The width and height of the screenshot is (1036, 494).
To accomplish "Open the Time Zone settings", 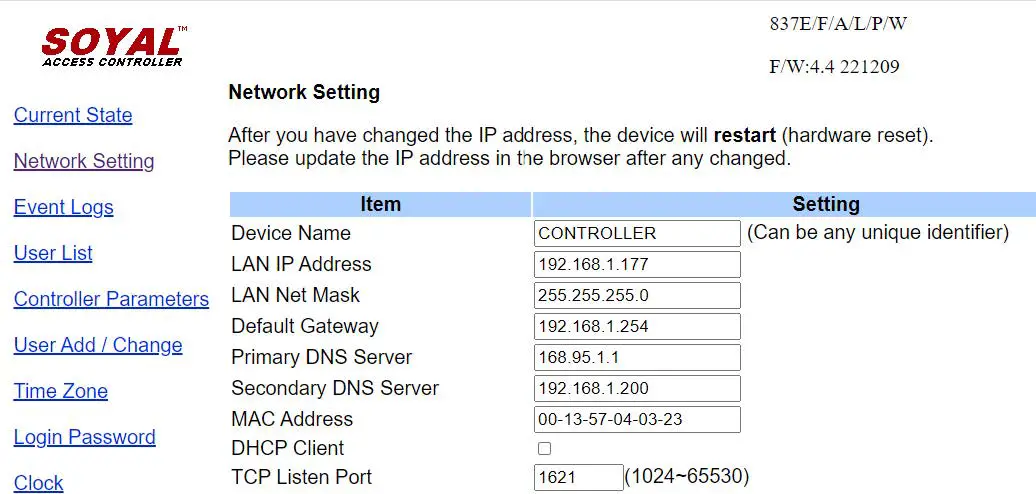I will [61, 391].
